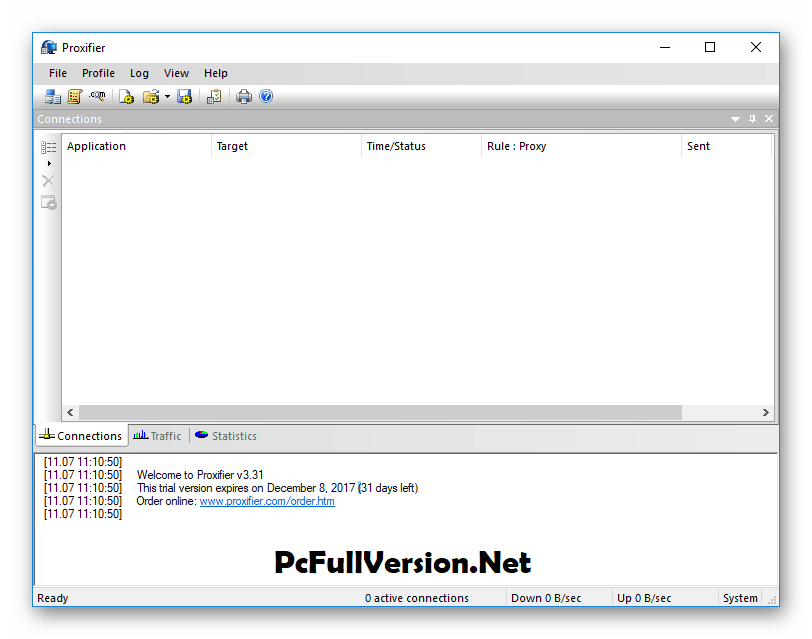
Task: Open the Profile menu
Action: [x=98, y=74]
